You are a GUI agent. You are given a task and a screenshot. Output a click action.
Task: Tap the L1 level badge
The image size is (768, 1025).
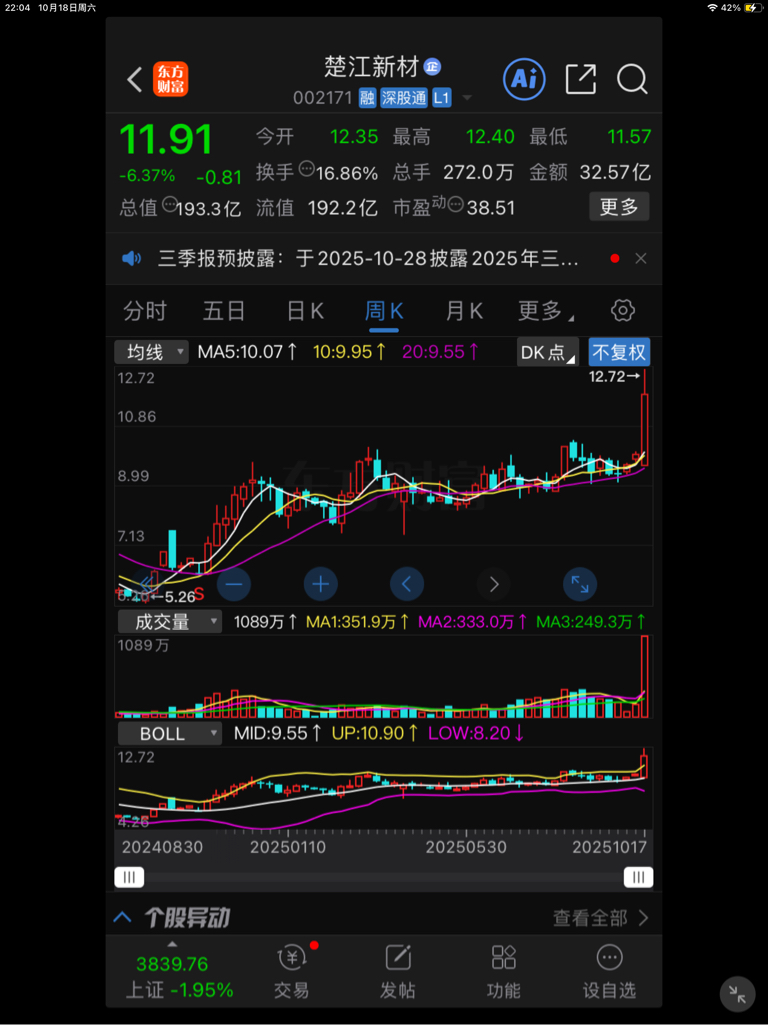click(441, 98)
